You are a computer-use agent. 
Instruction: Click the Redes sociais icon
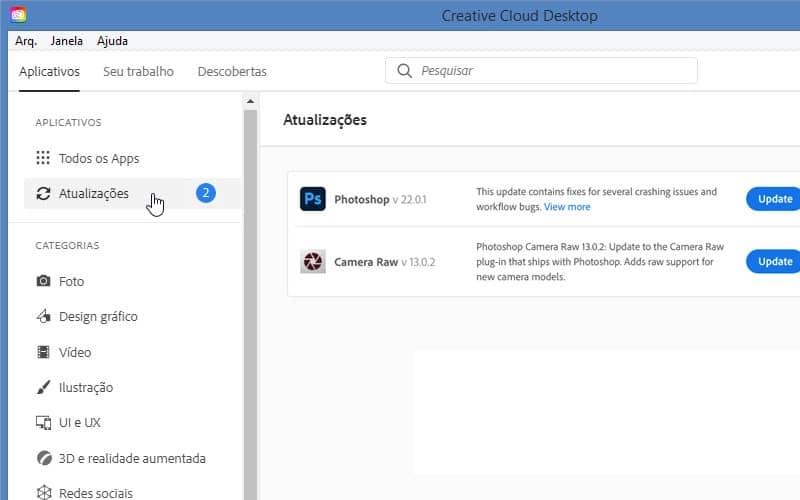pyautogui.click(x=44, y=492)
